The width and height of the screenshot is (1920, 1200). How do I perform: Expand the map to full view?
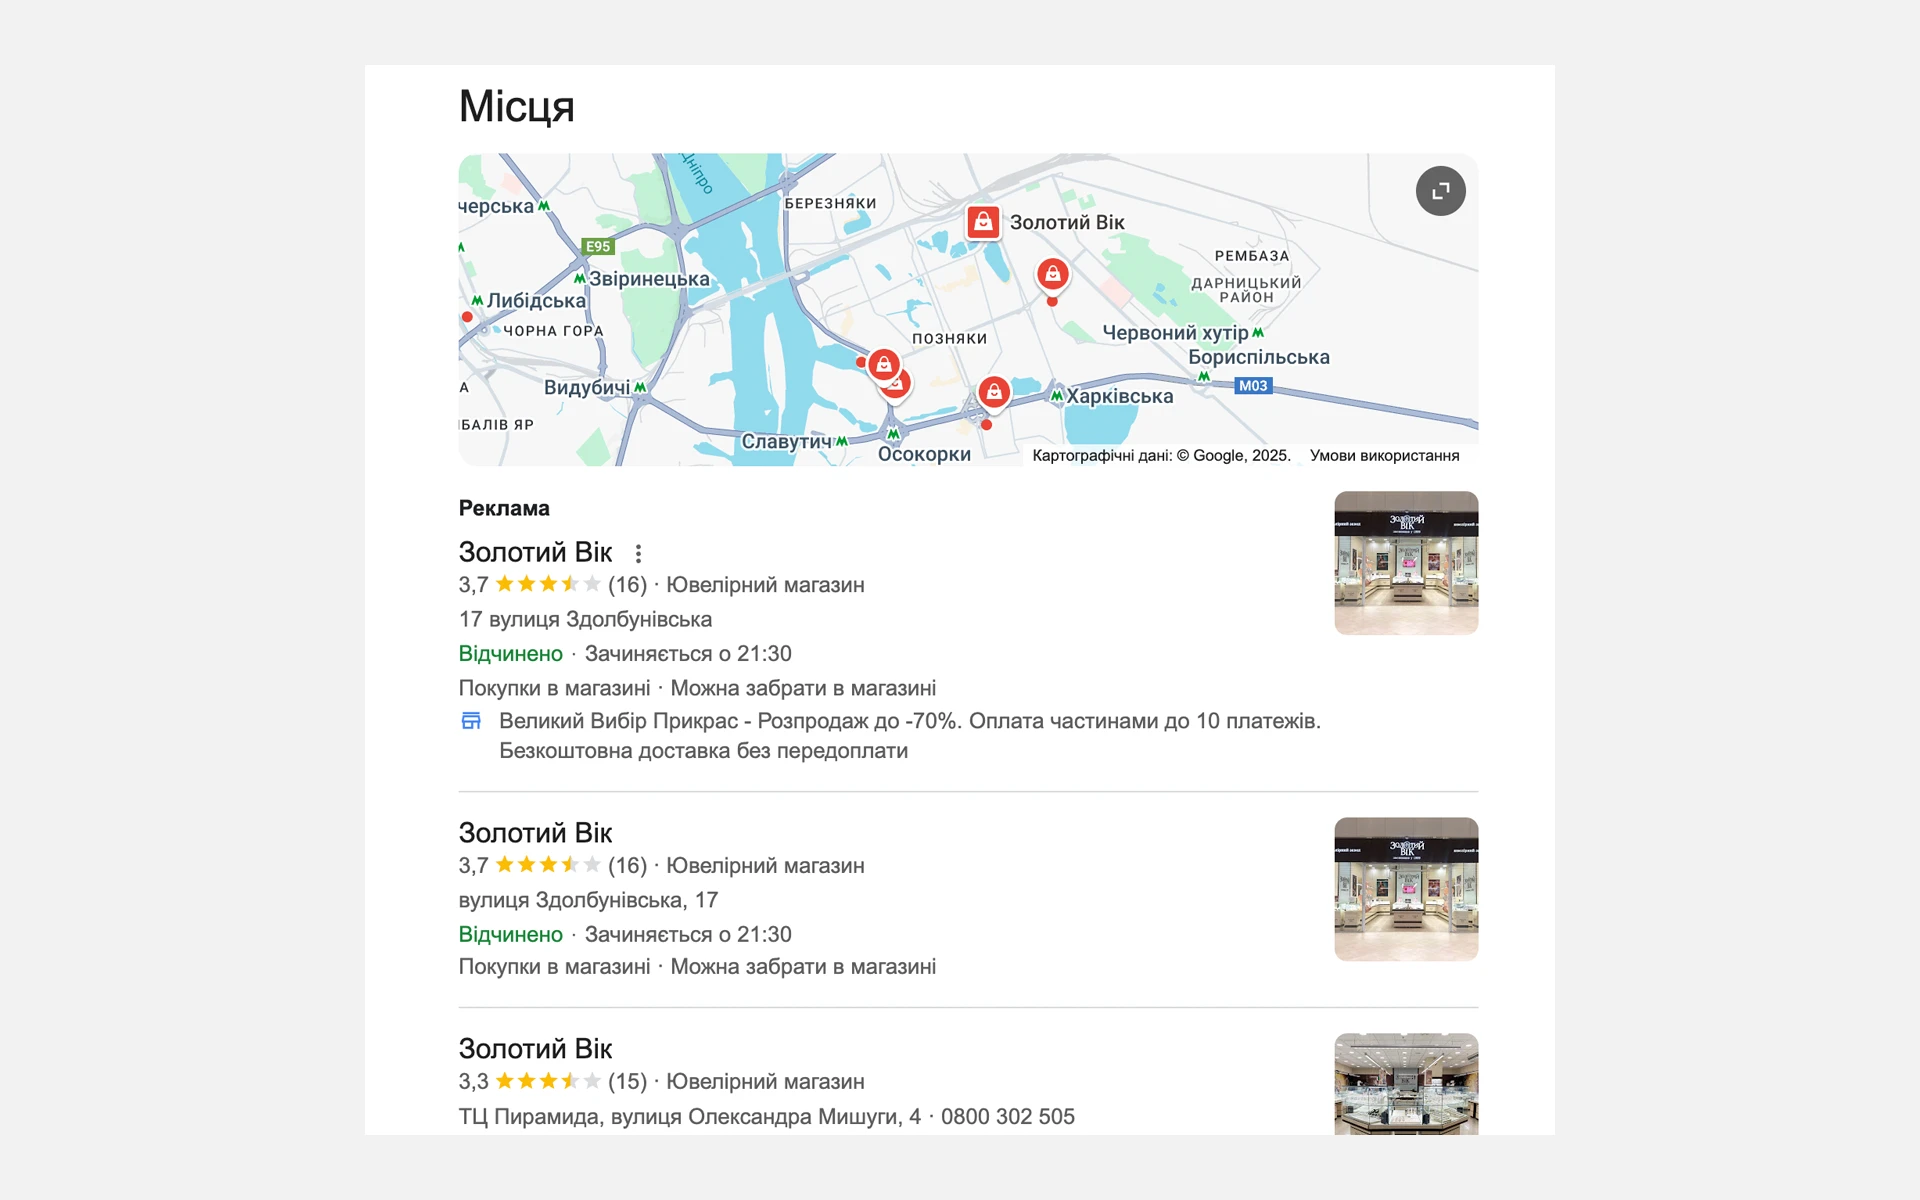click(1440, 191)
